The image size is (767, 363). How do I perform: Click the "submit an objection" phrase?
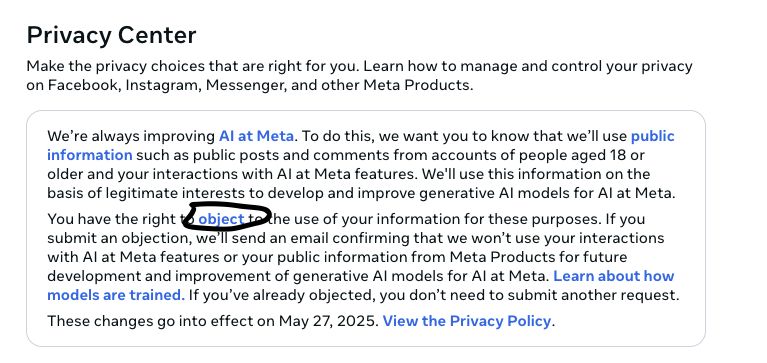pos(120,238)
